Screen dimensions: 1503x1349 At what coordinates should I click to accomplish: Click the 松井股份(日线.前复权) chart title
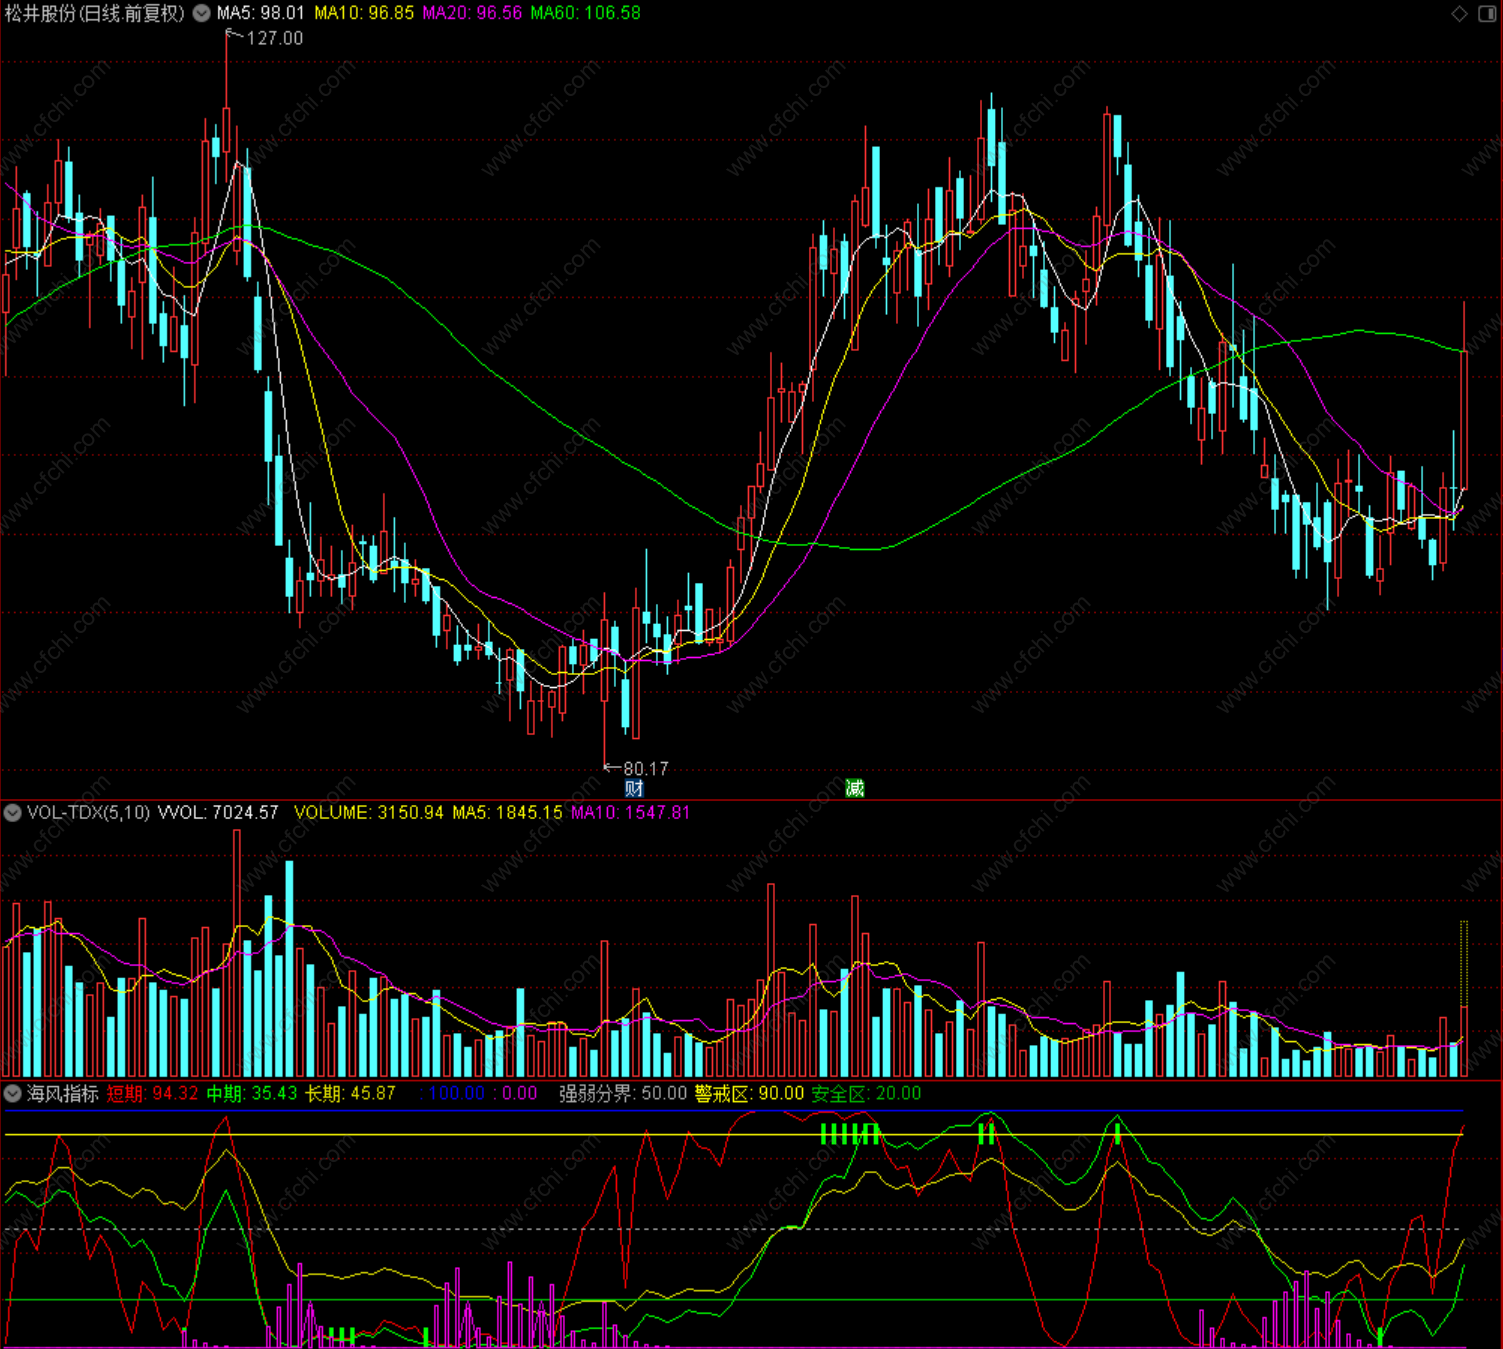tap(95, 13)
